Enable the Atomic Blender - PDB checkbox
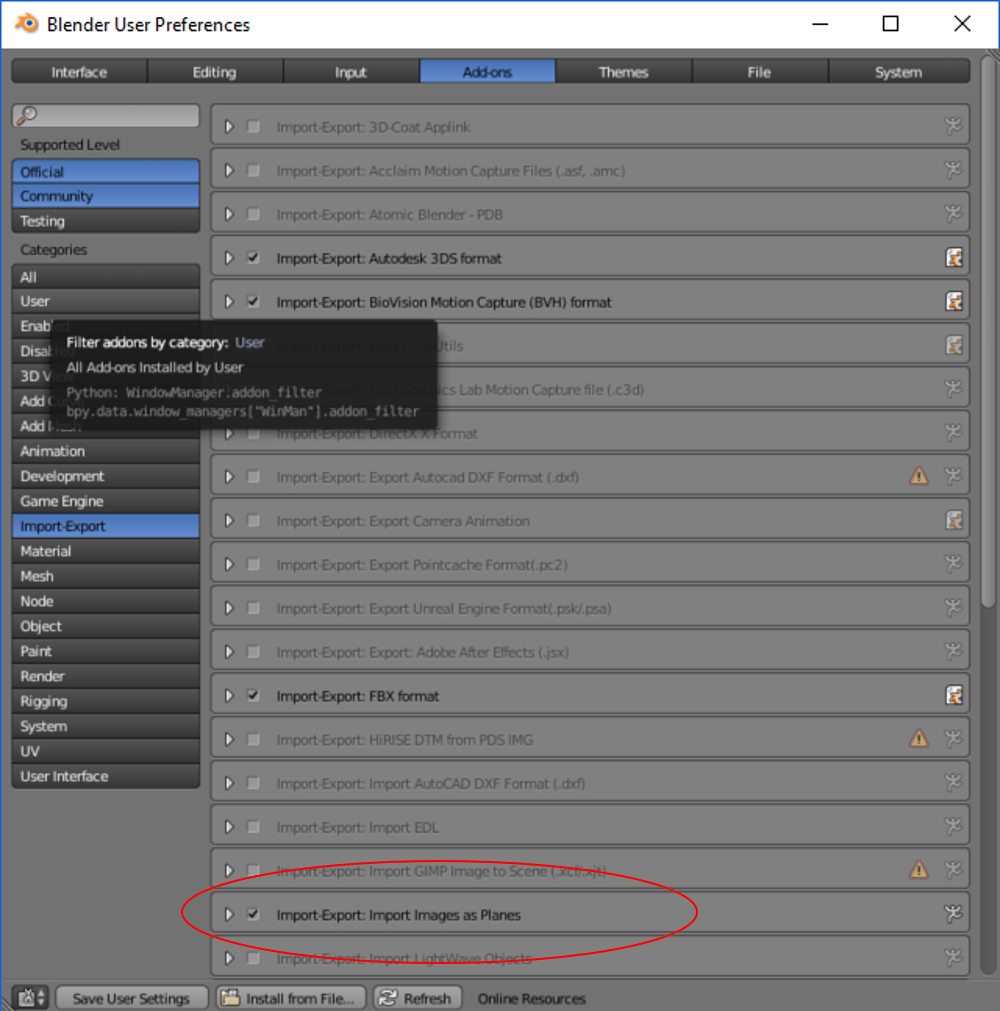 click(x=253, y=214)
